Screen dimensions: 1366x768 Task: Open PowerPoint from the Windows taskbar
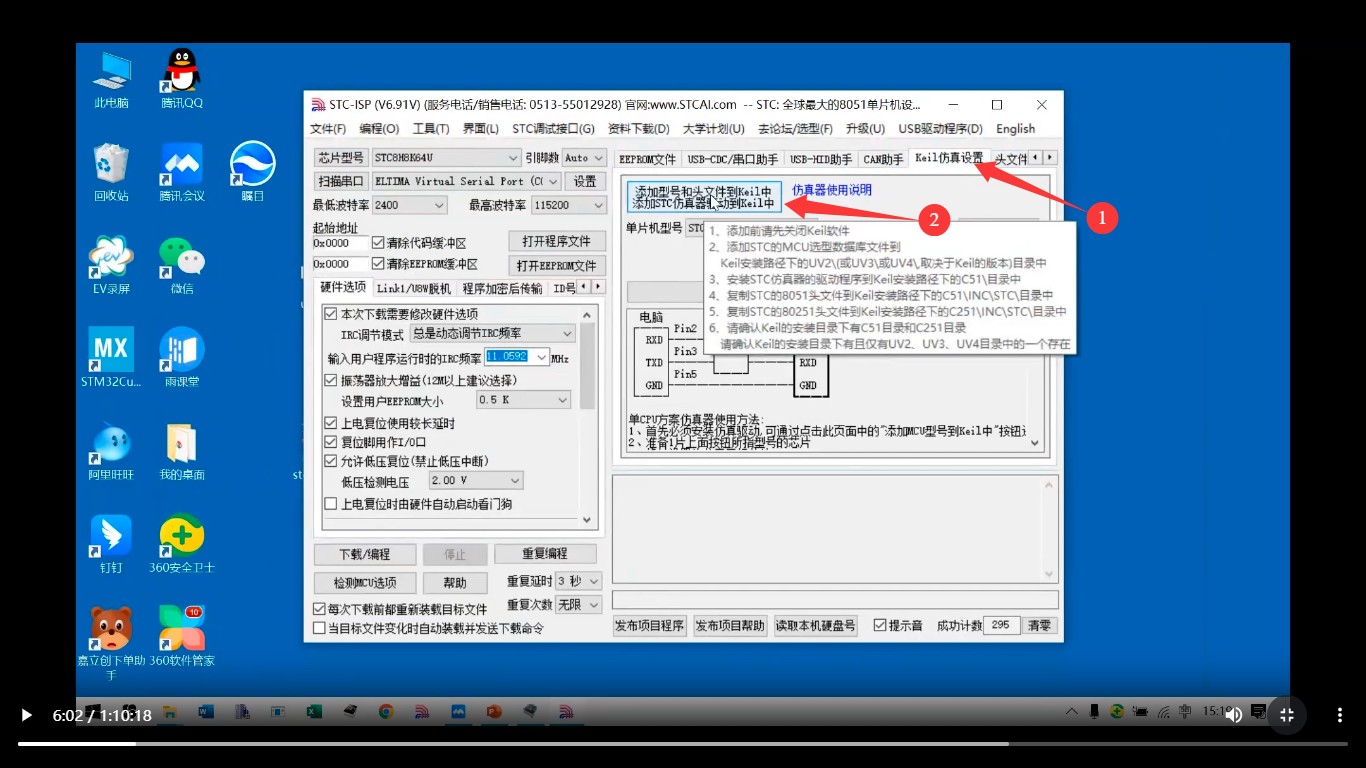pos(493,712)
